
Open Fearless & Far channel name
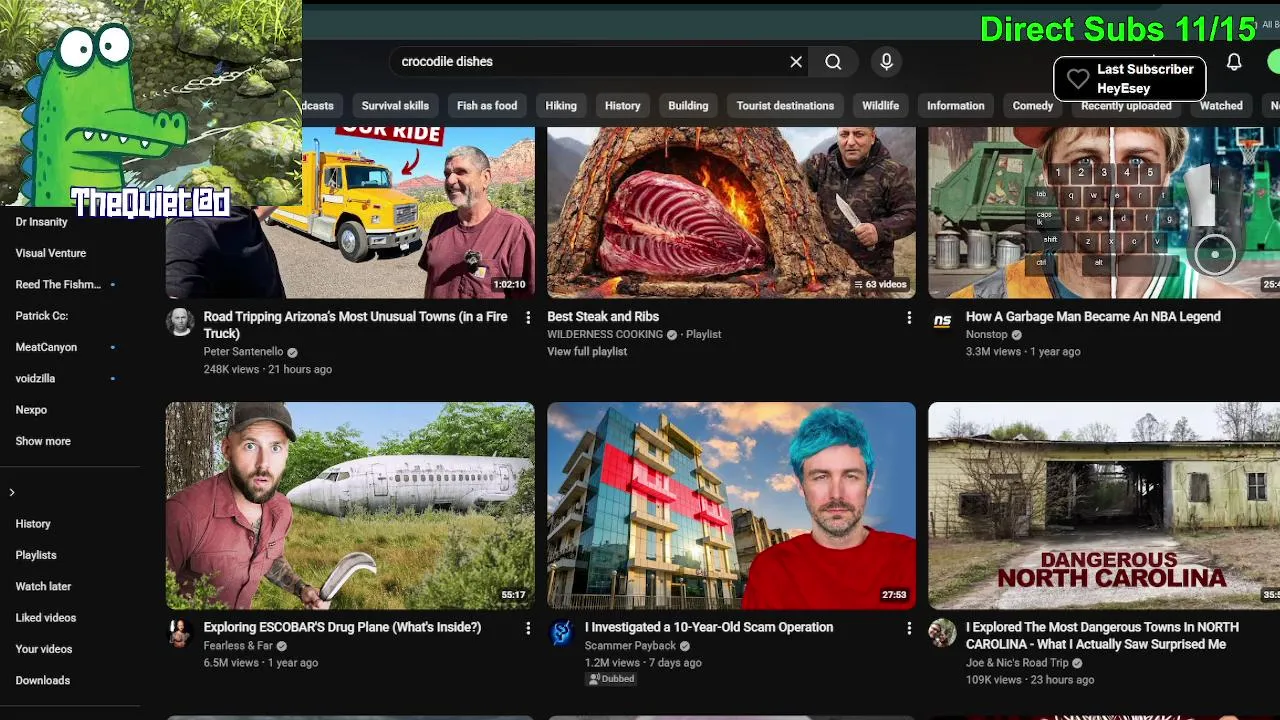click(238, 646)
